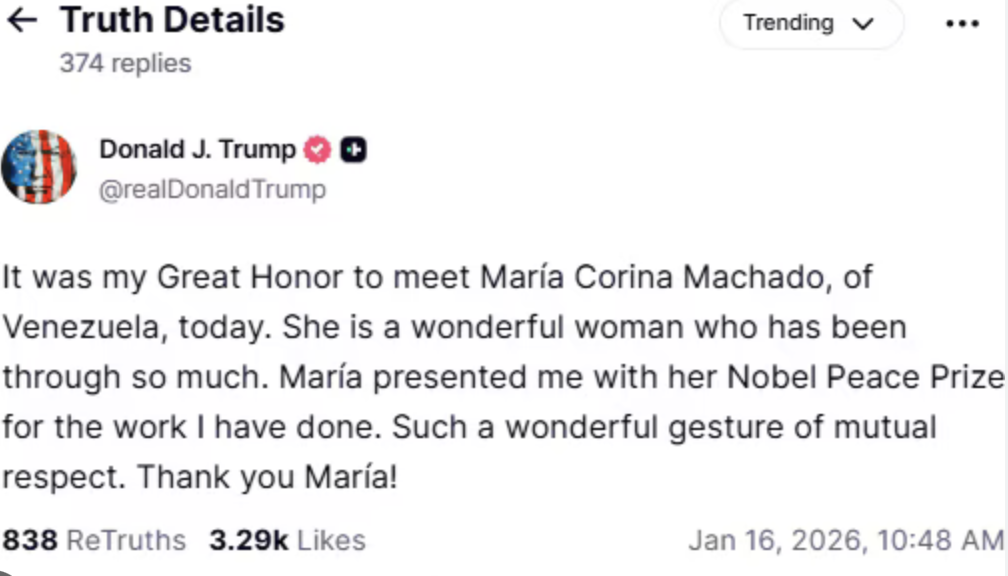
Task: Click the Truth Details page heading
Action: (172, 20)
